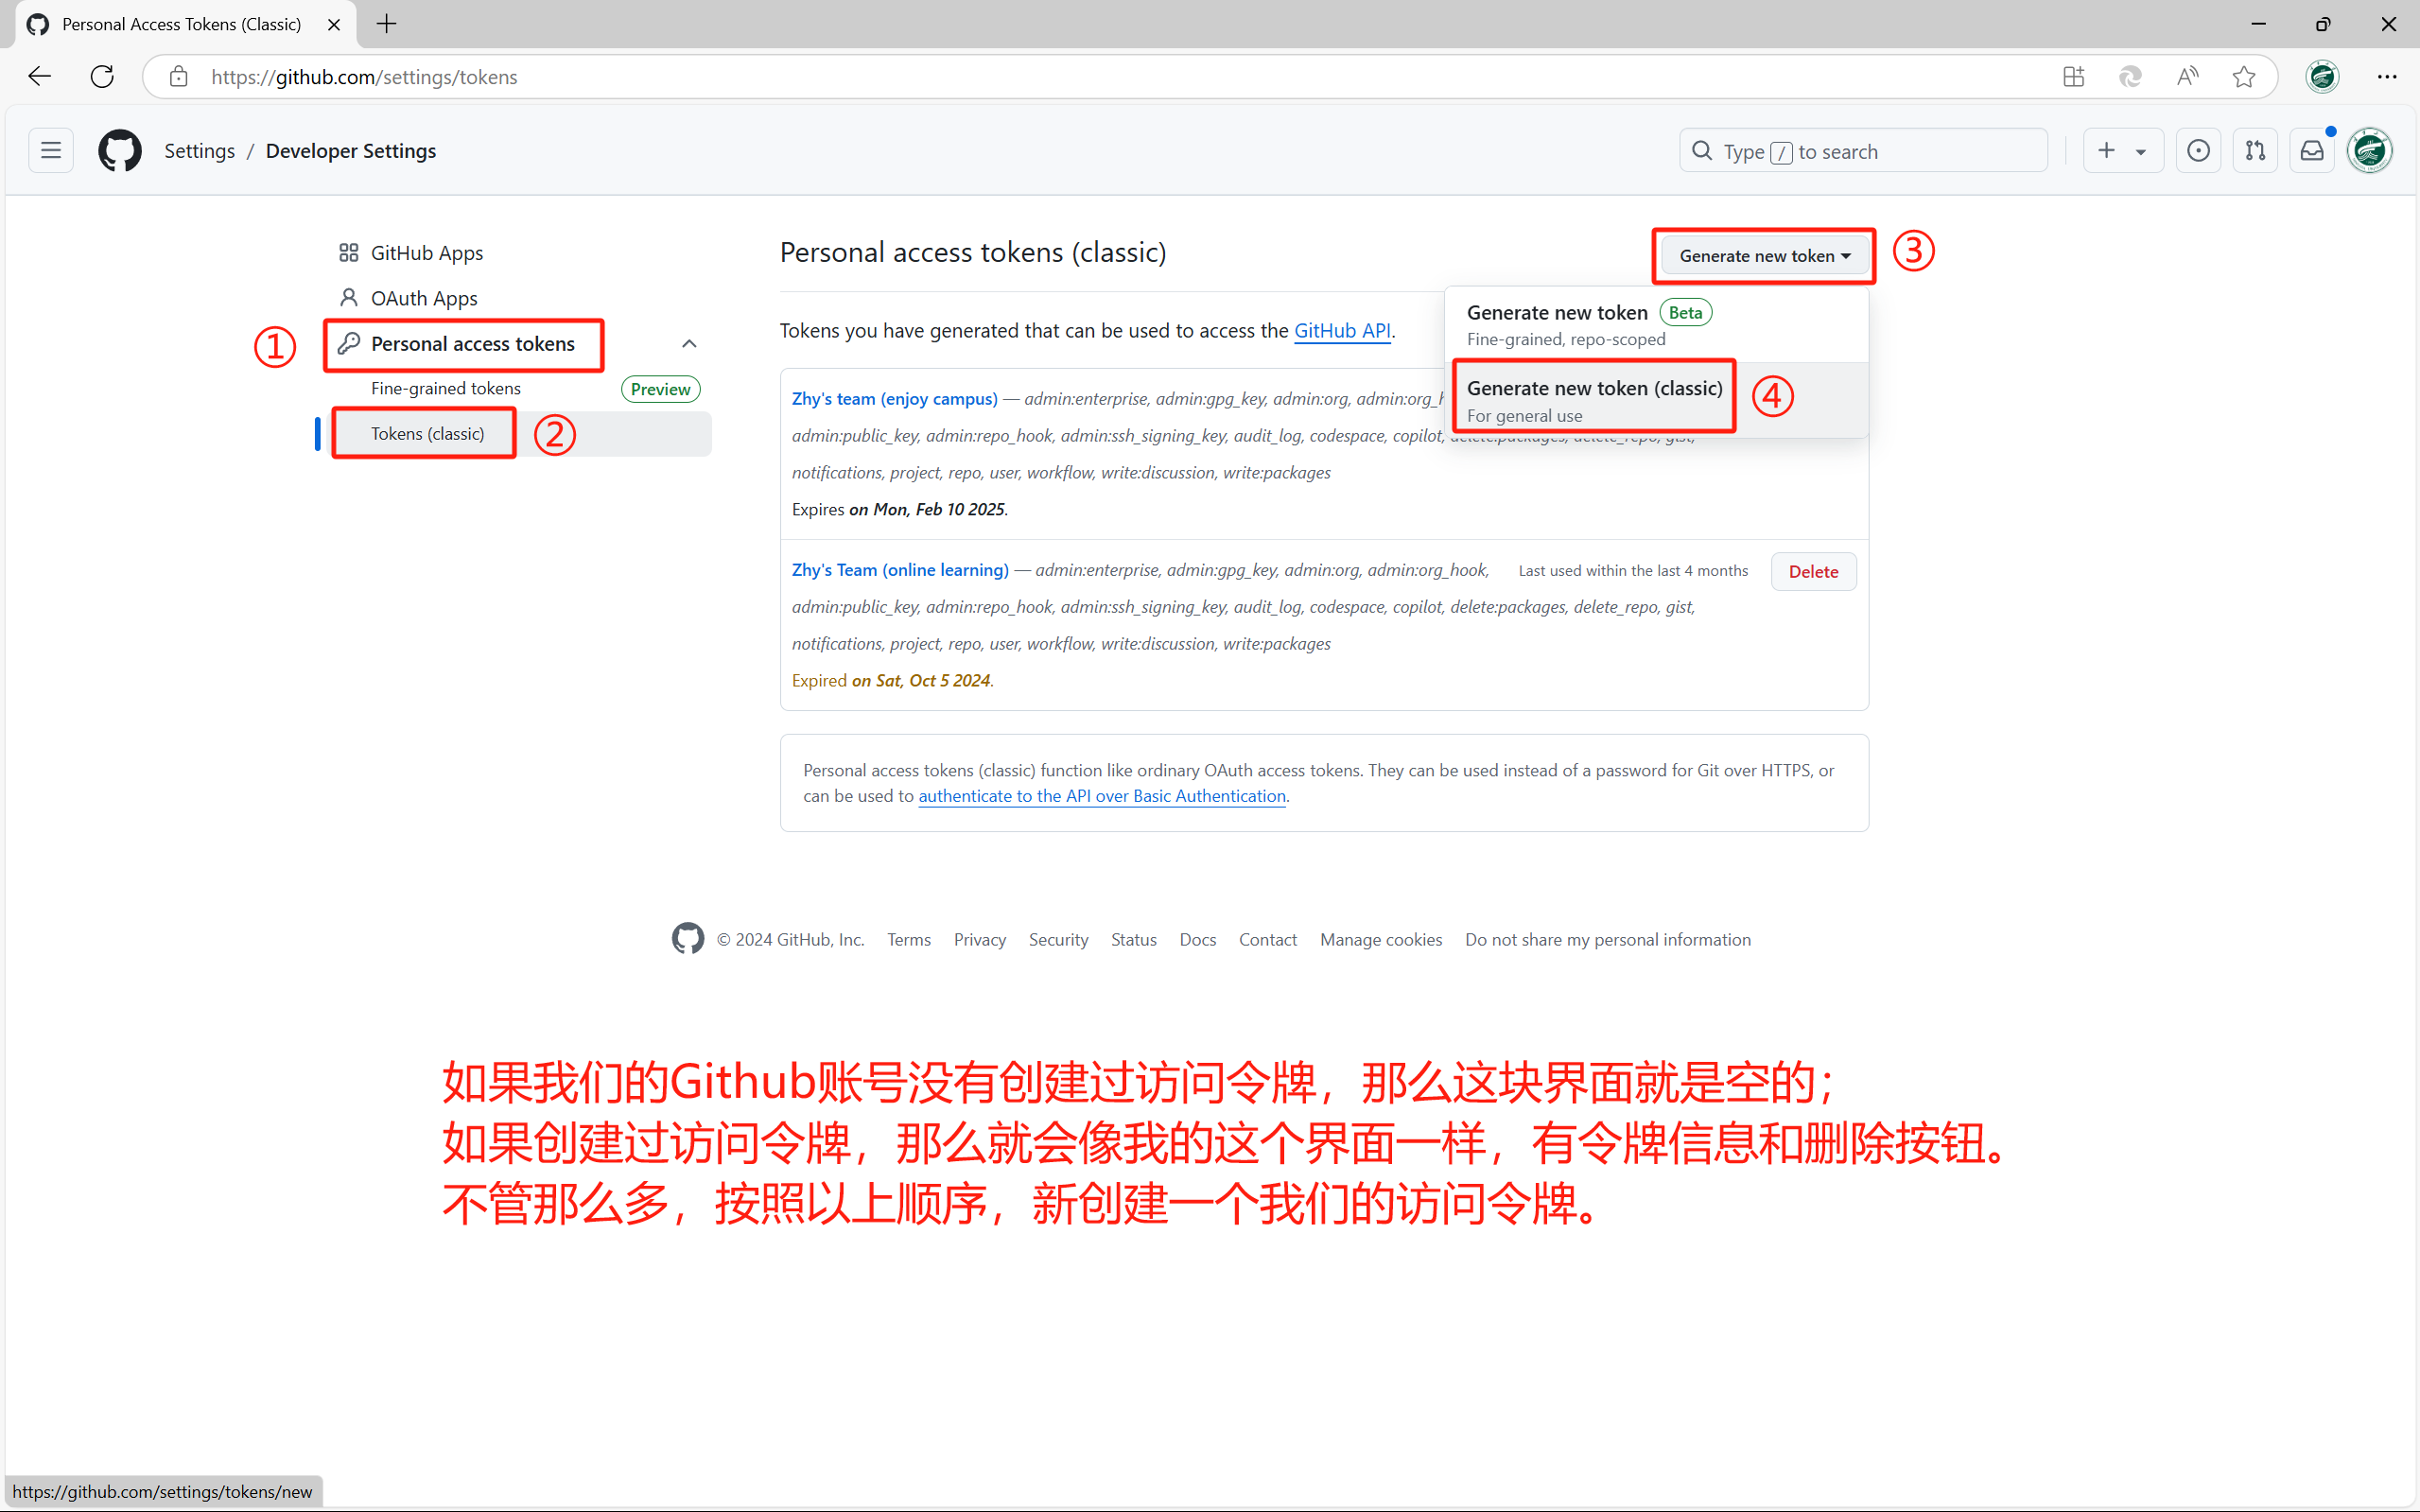Click the footer GitHub logo
The height and width of the screenshot is (1512, 2420).
pyautogui.click(x=688, y=938)
